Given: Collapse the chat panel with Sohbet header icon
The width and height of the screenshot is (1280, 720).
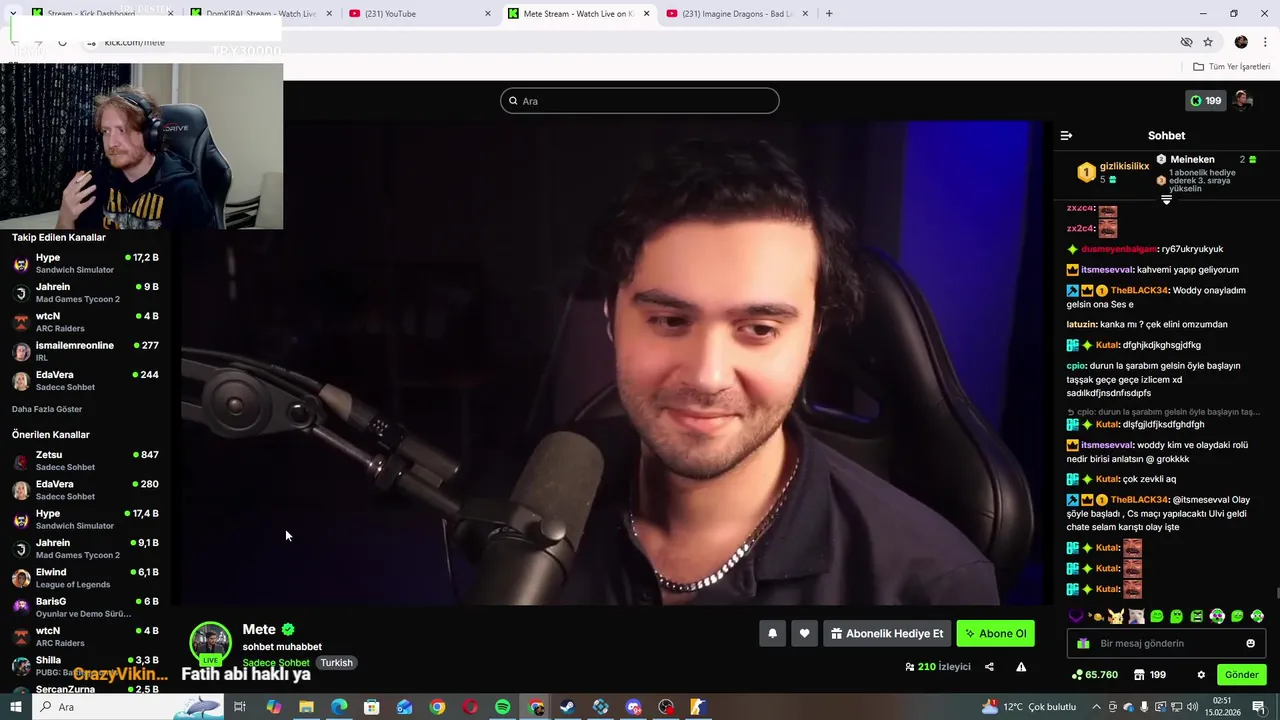Looking at the screenshot, I should point(1066,135).
